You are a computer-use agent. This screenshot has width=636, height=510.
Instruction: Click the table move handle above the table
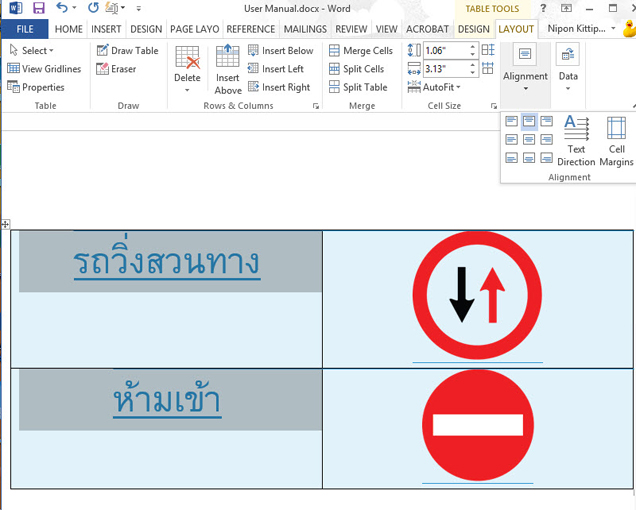point(5,225)
